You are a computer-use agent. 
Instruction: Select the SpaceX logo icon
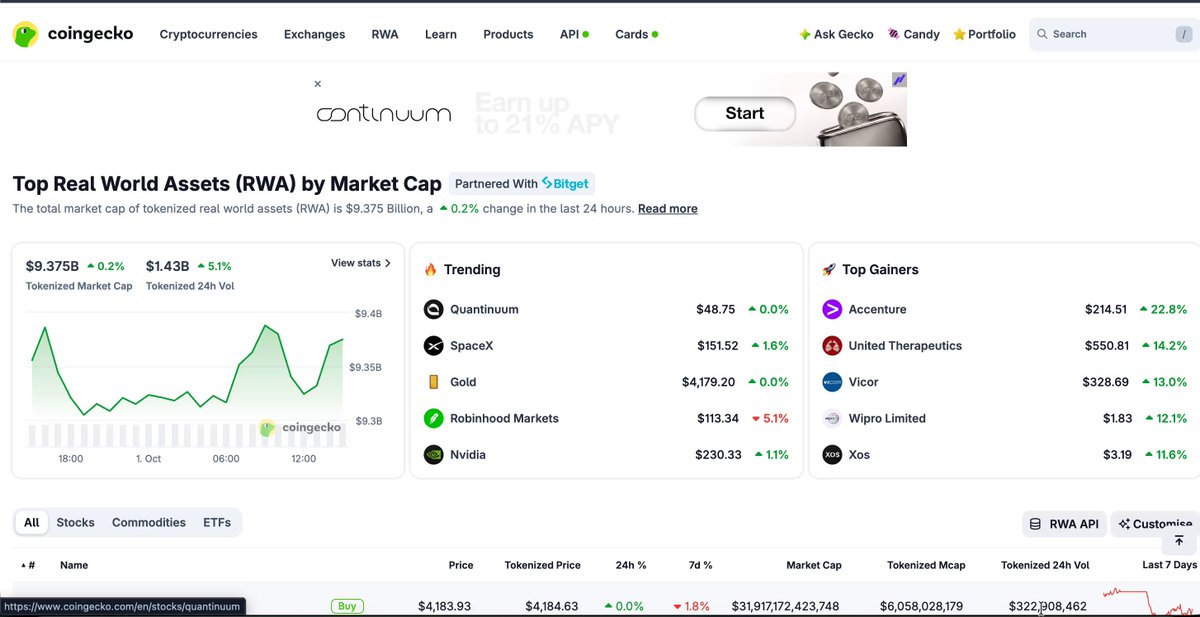(x=433, y=346)
